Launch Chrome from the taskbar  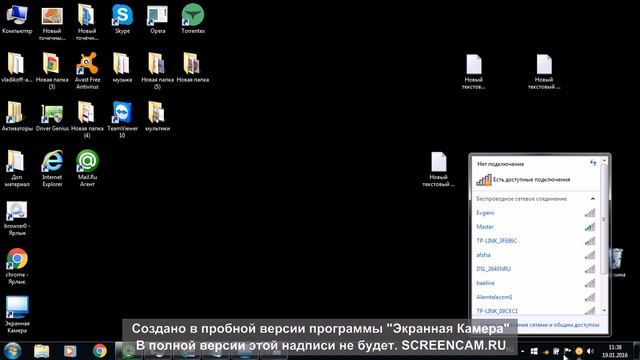(x=99, y=351)
